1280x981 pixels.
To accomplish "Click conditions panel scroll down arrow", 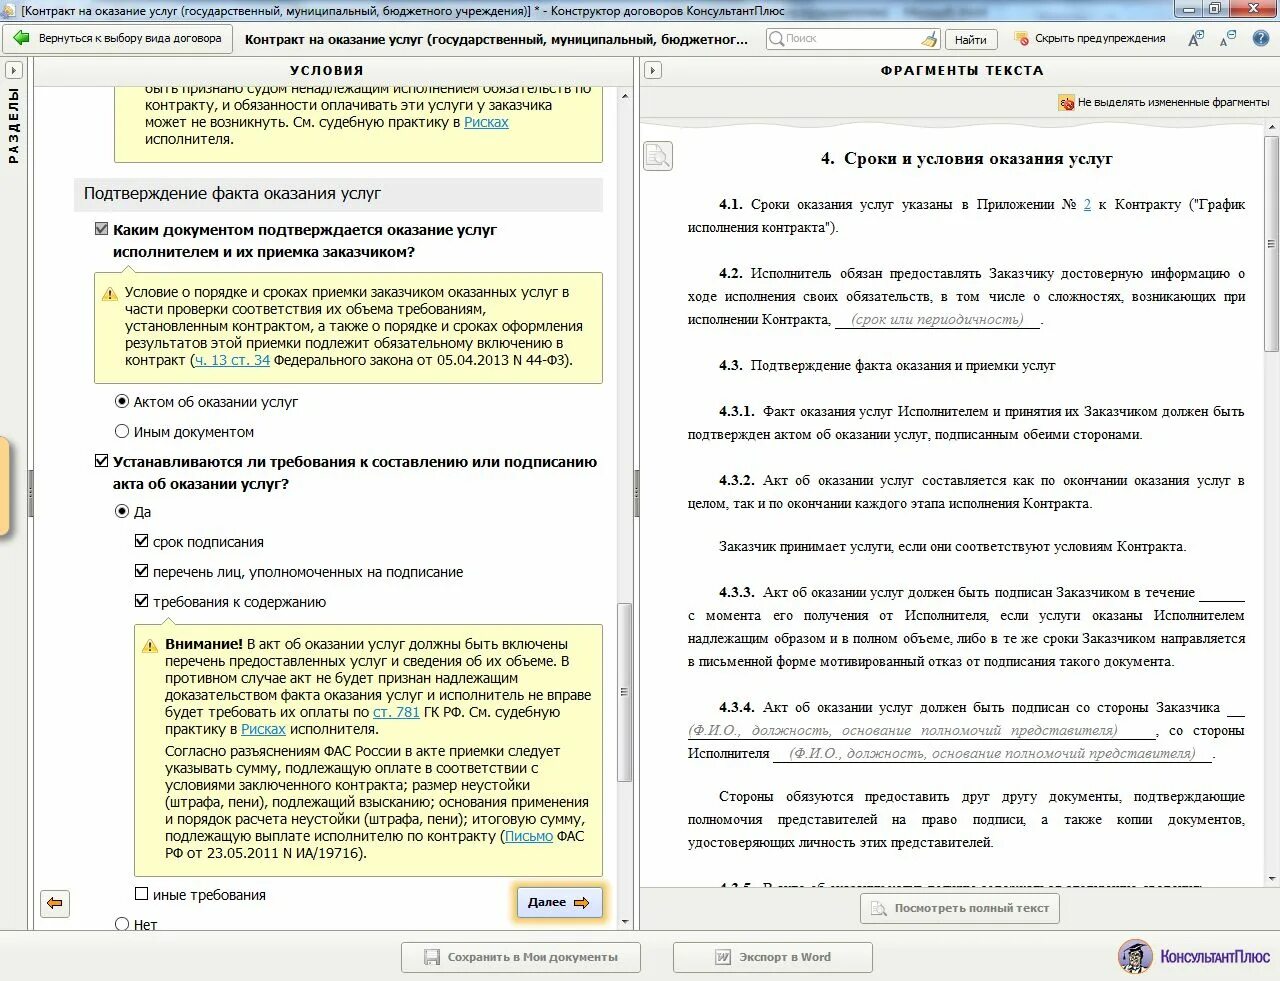I will (x=625, y=922).
